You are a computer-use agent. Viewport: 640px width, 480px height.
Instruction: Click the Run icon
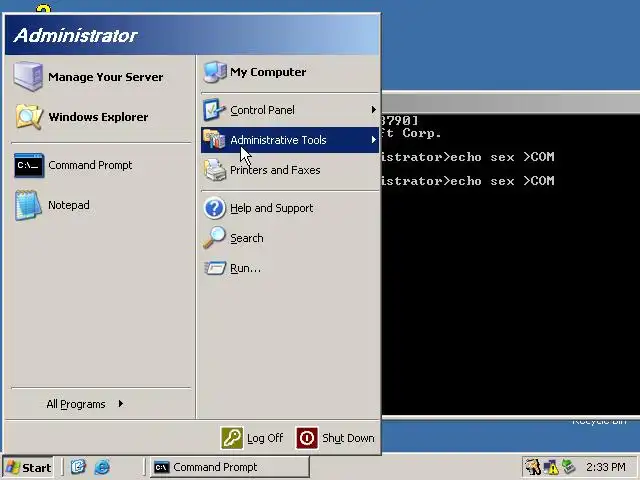[x=215, y=268]
